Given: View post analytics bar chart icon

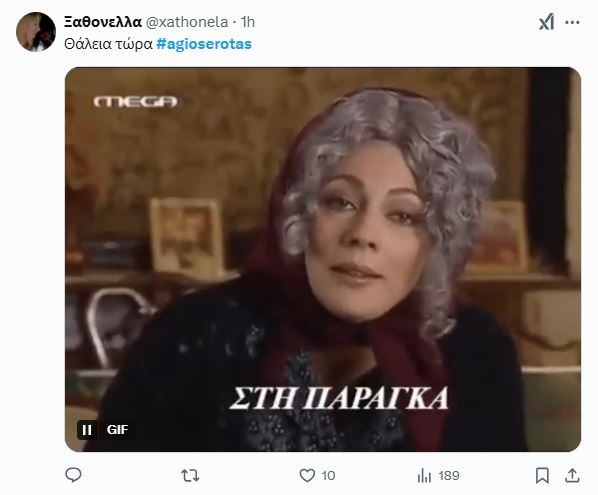Looking at the screenshot, I should [424, 476].
